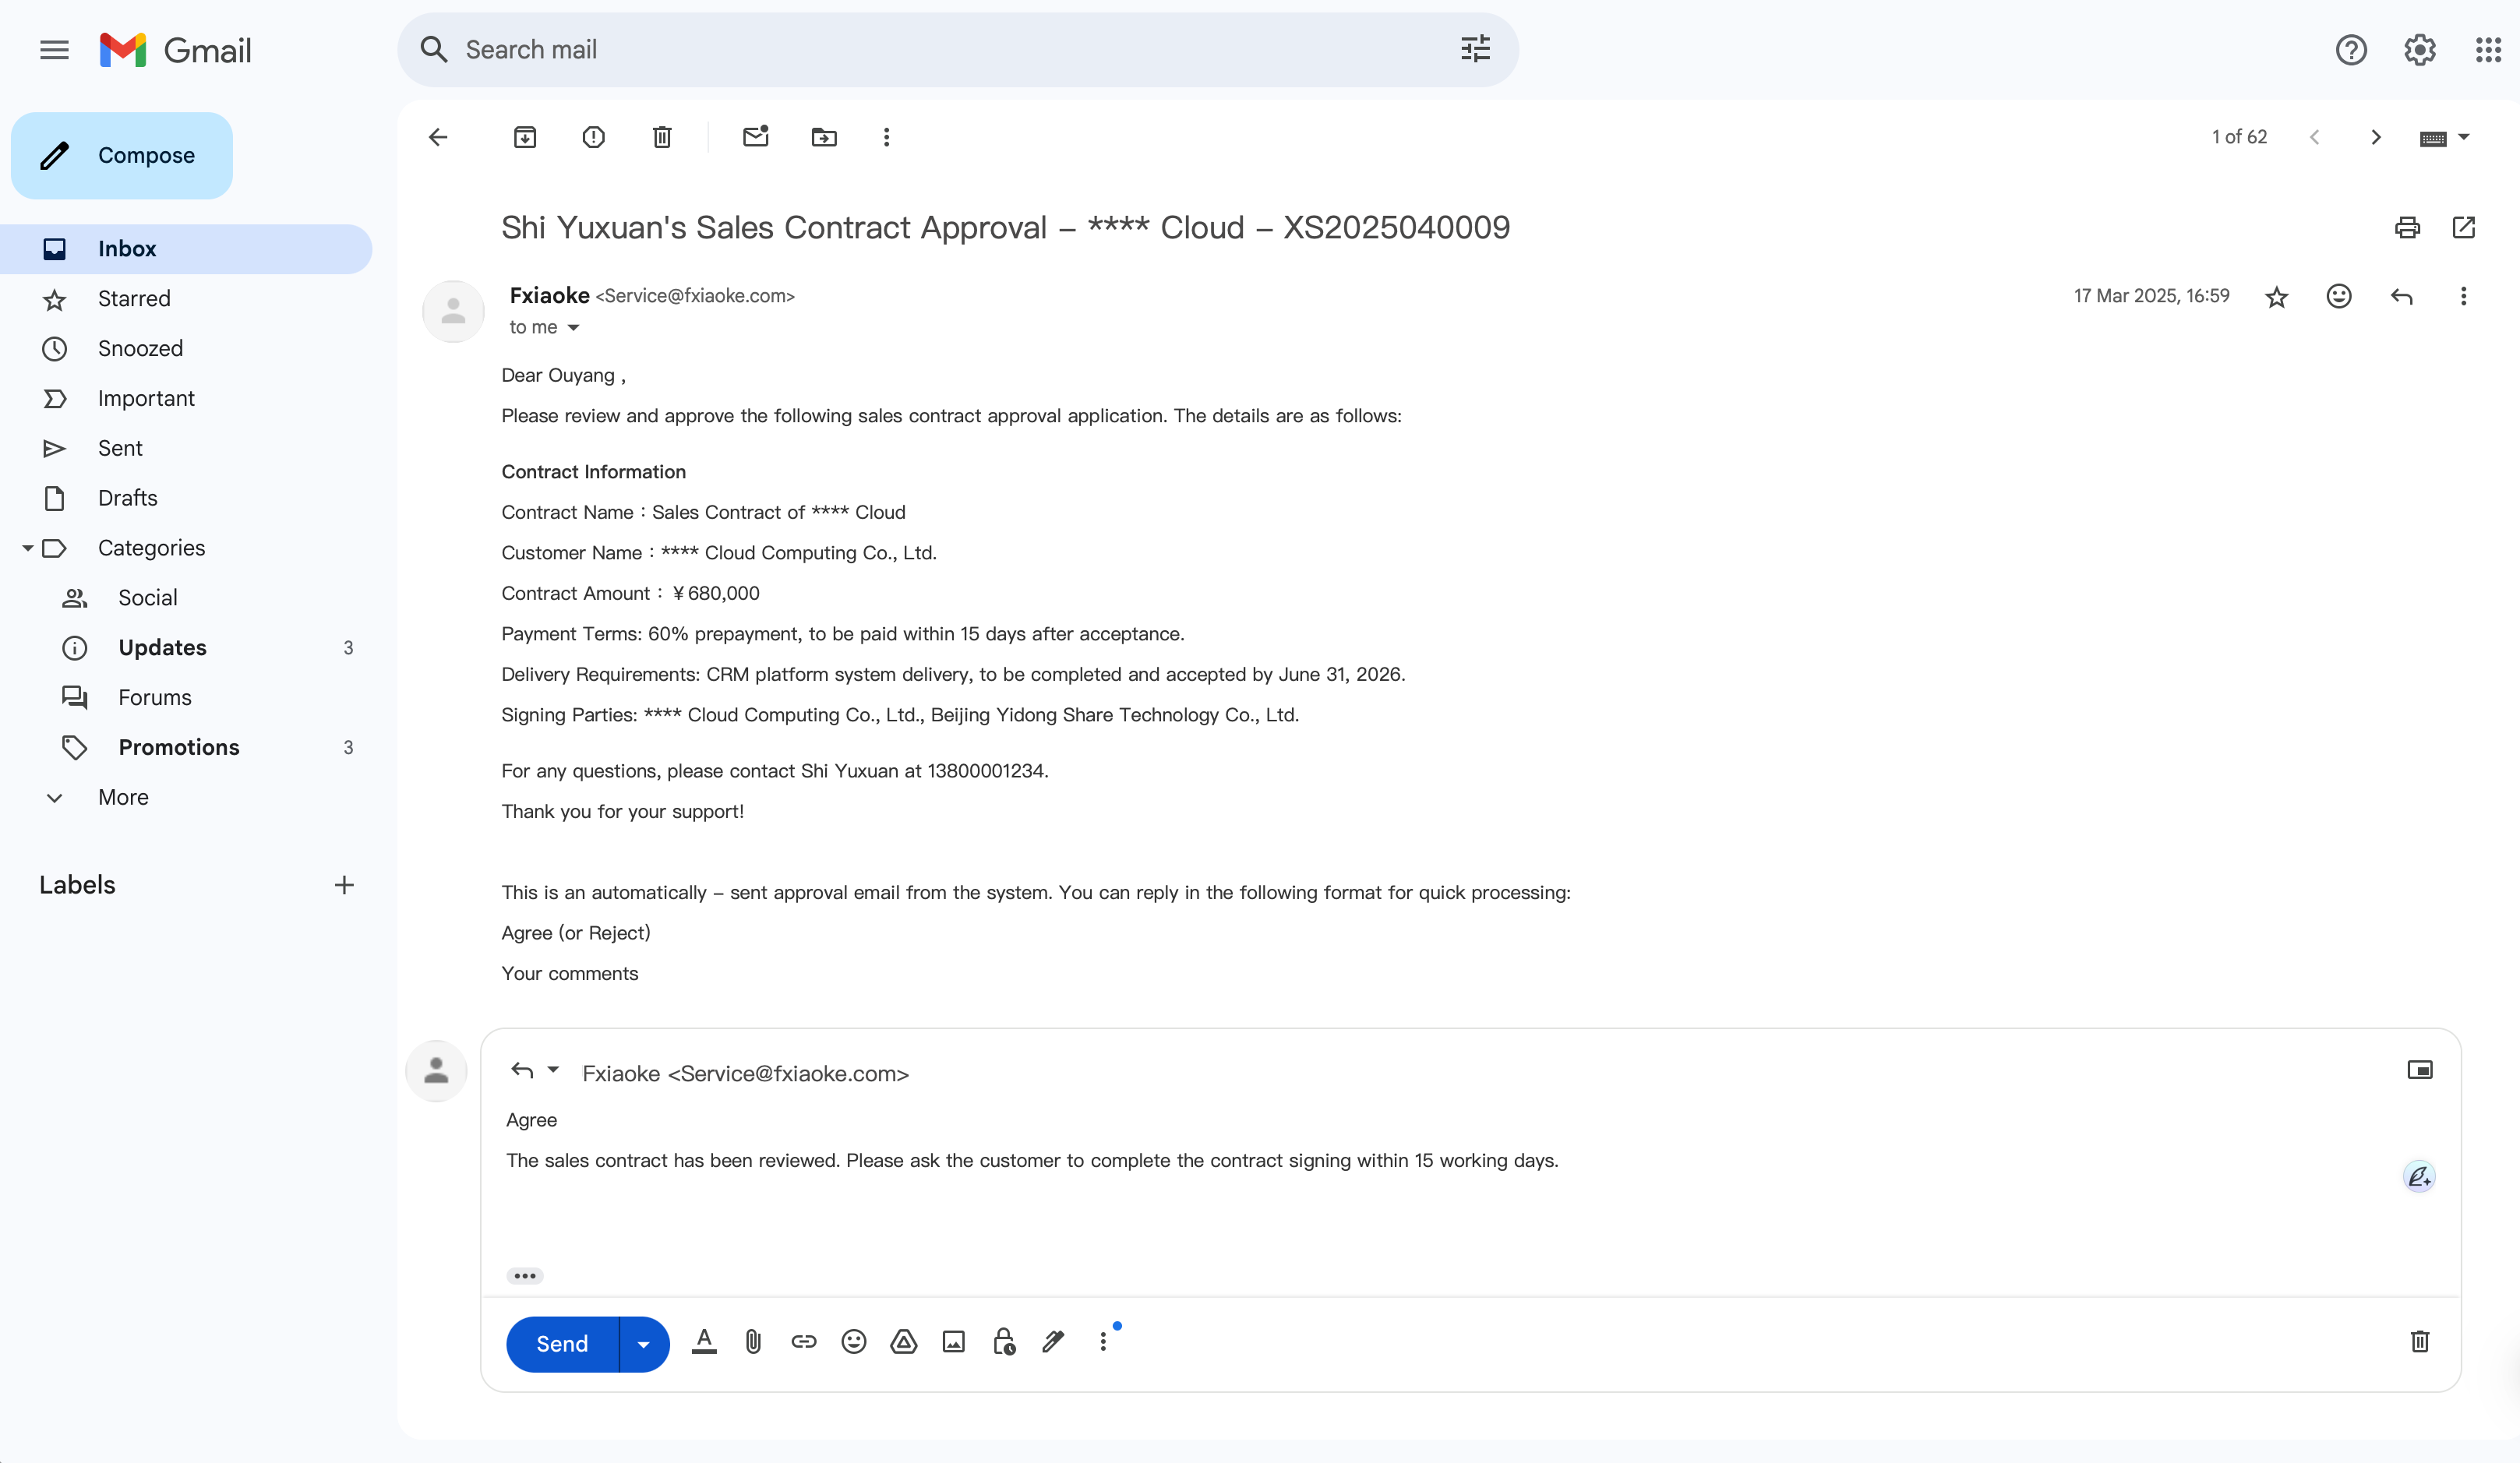The image size is (2520, 1463).
Task: Go back to inbox arrow
Action: [x=438, y=137]
